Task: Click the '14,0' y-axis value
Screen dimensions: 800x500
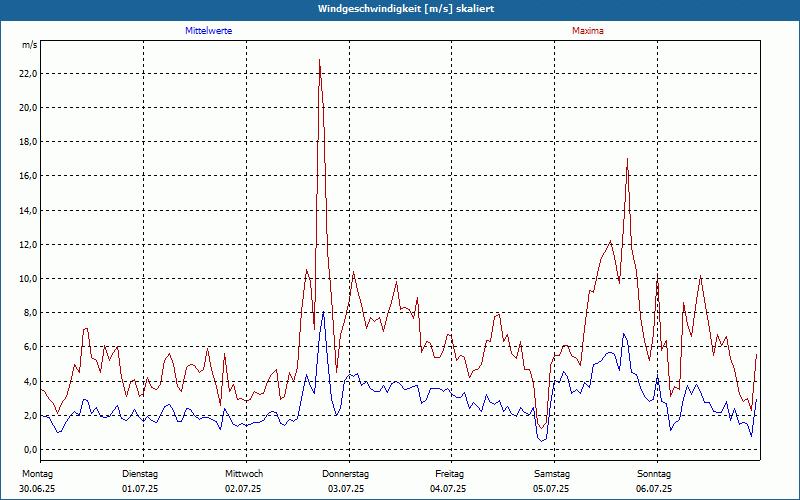Action: [x=28, y=210]
